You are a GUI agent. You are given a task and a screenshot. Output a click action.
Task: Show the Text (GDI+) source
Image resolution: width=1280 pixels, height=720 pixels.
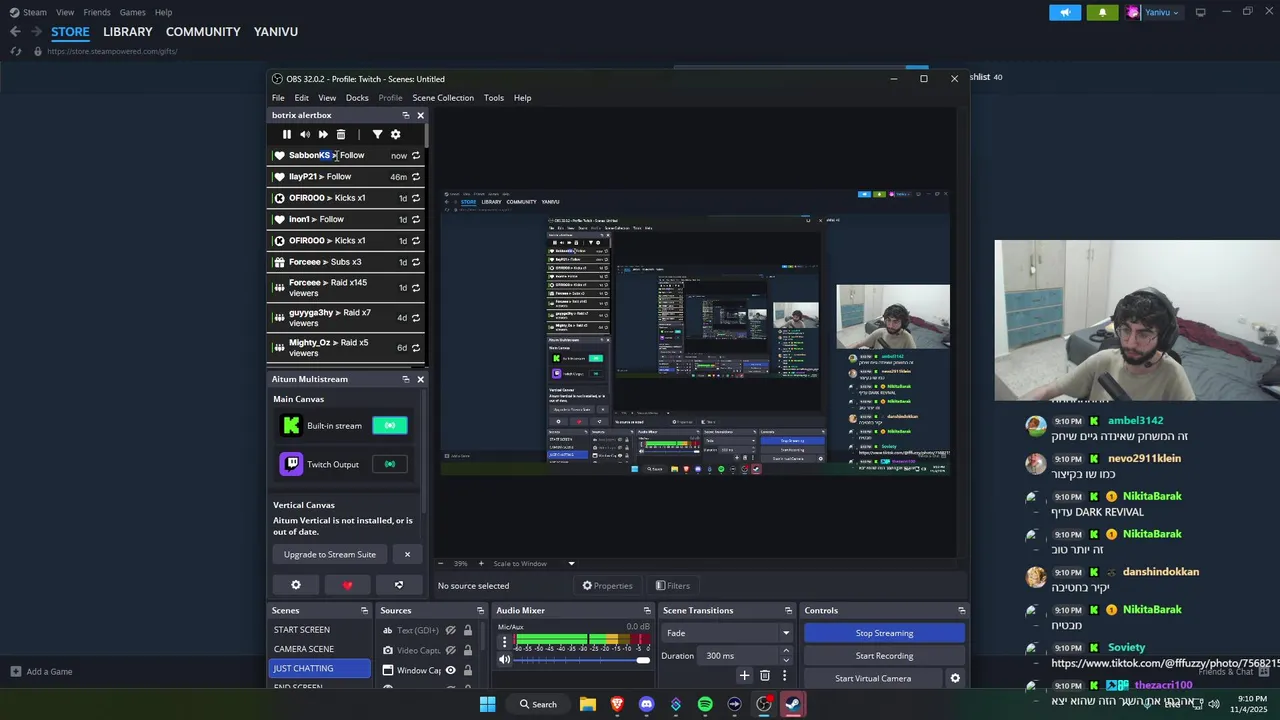pos(451,630)
